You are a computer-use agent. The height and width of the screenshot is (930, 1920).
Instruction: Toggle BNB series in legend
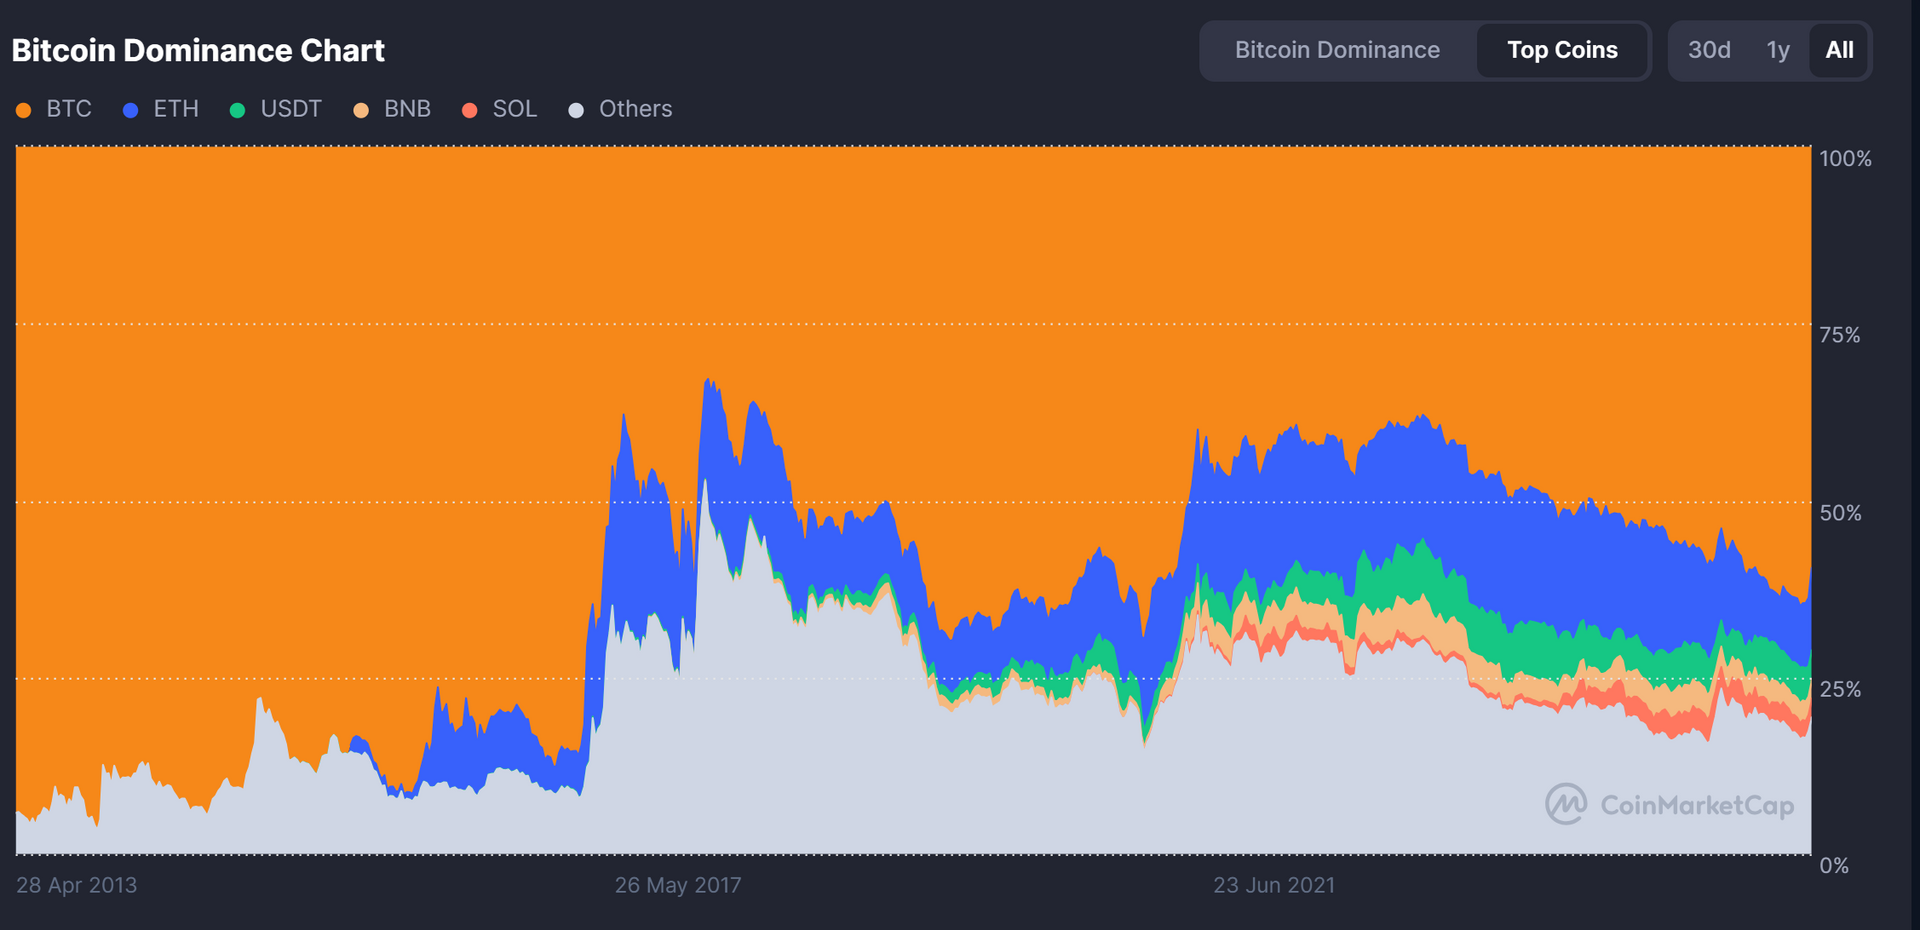392,109
